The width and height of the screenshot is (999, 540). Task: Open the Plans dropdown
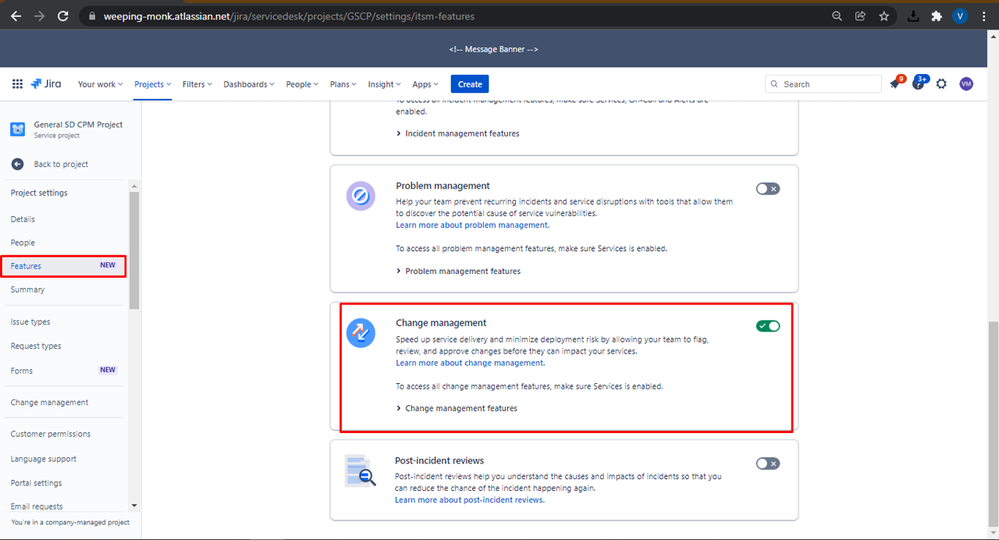(343, 84)
